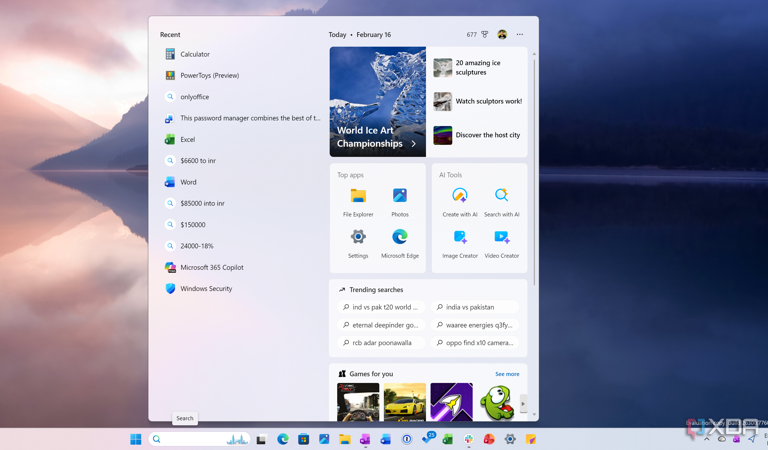The height and width of the screenshot is (450, 768).
Task: Open Settings in Top apps
Action: (358, 244)
